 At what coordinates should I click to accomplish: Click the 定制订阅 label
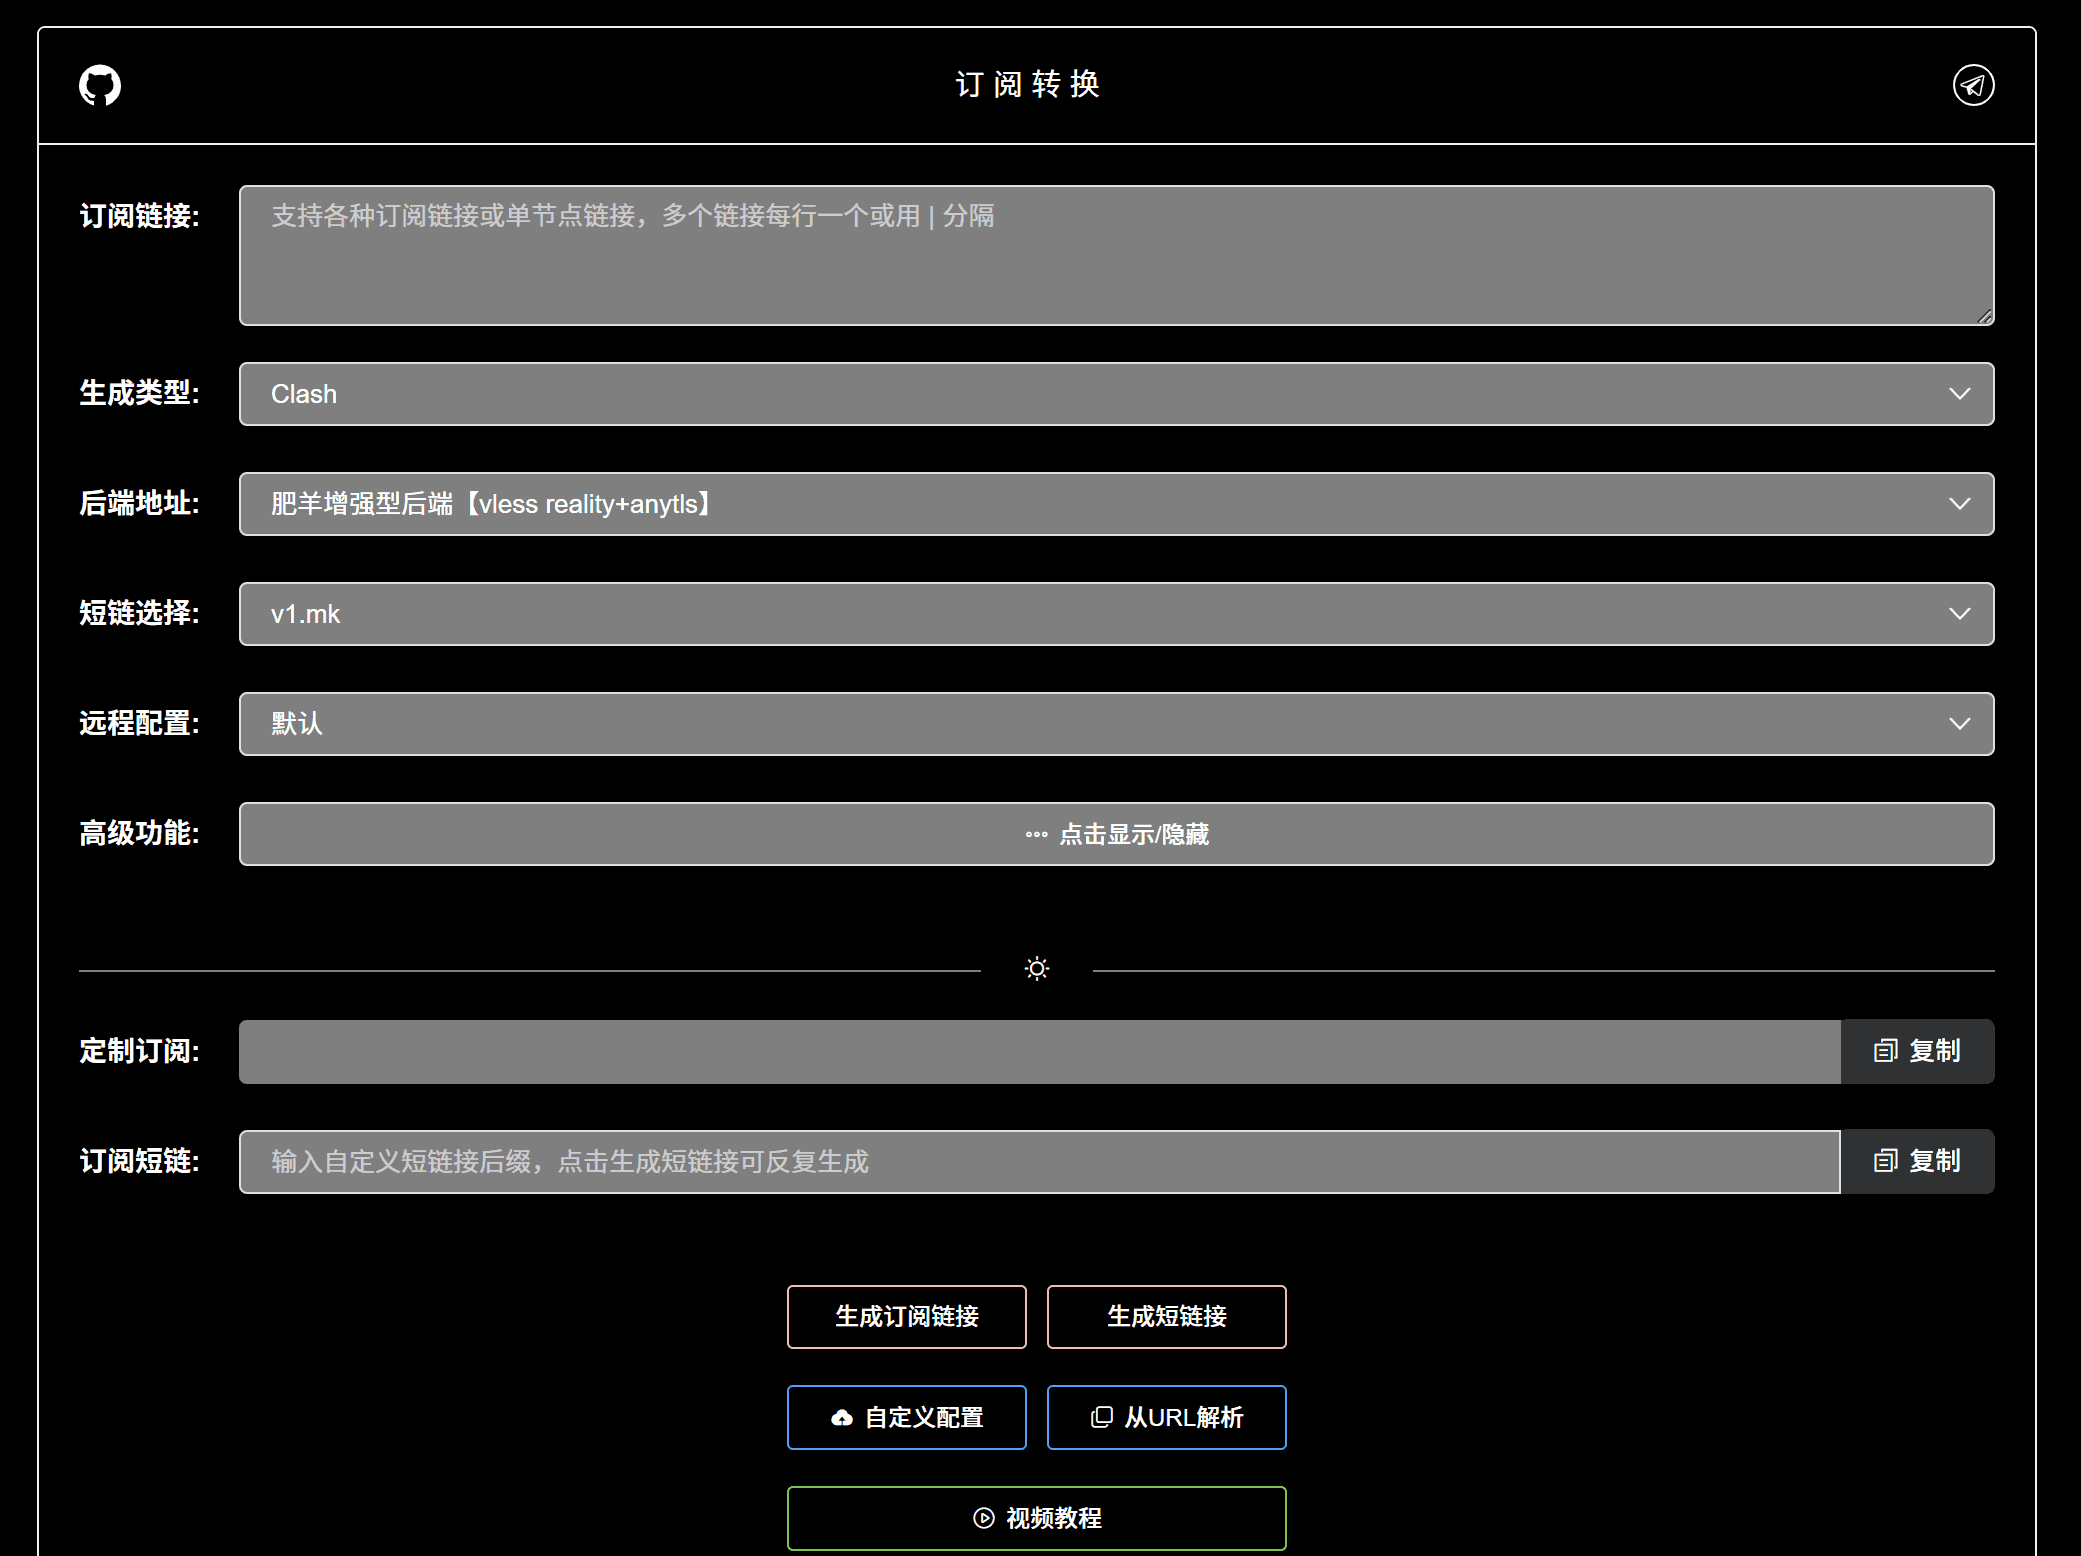[139, 1051]
